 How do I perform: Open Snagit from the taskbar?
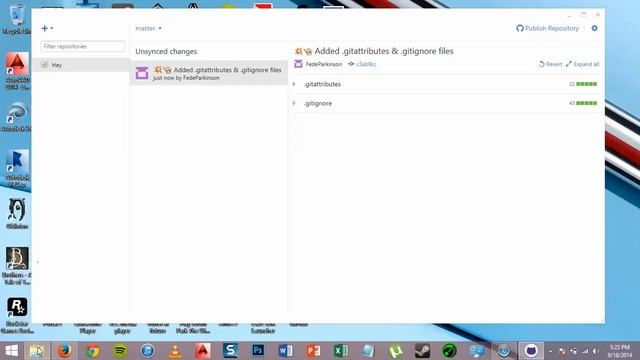click(231, 351)
